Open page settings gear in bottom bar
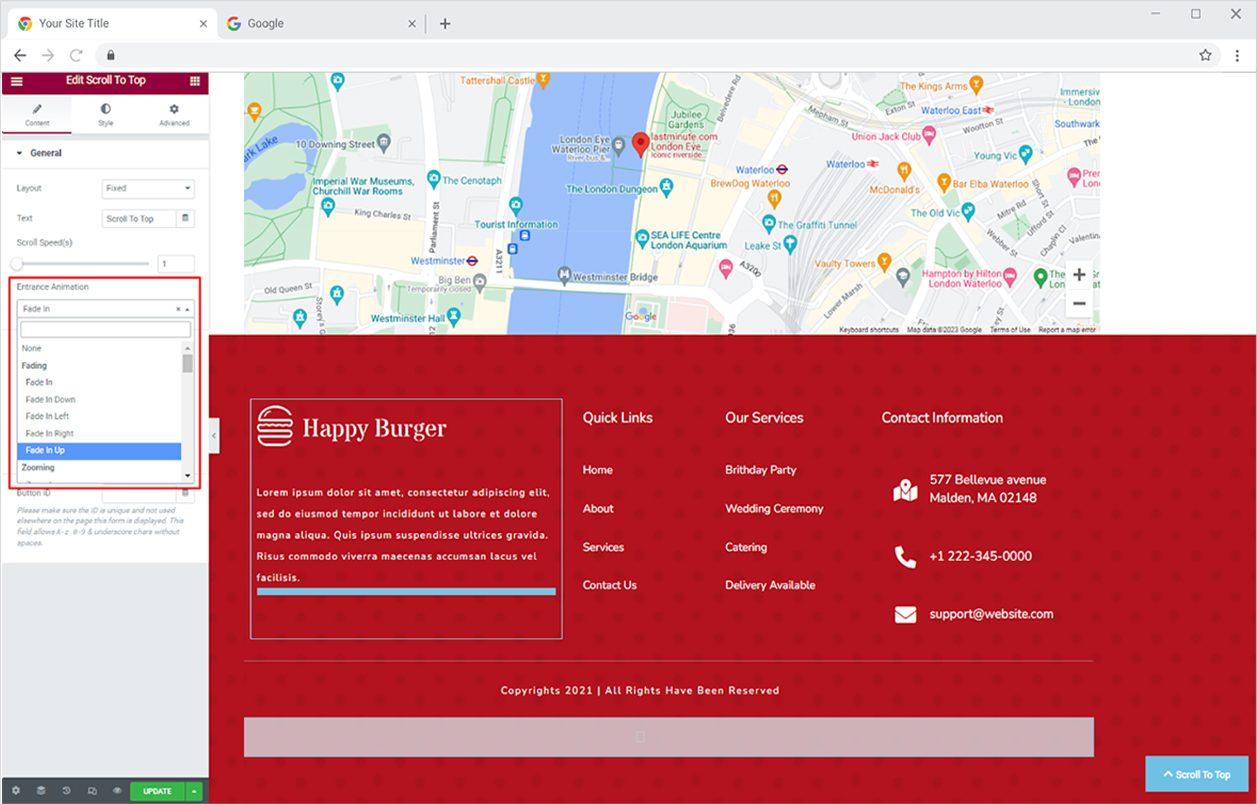This screenshot has height=804, width=1257. coord(15,791)
